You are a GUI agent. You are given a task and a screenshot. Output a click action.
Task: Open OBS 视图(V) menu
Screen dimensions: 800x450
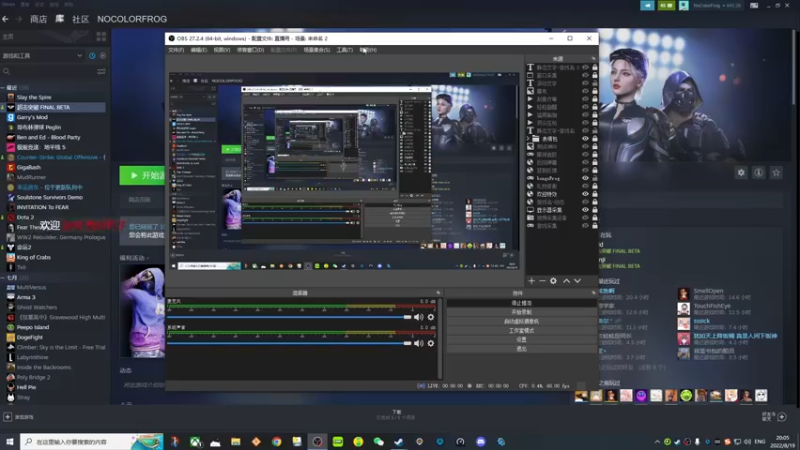click(221, 50)
